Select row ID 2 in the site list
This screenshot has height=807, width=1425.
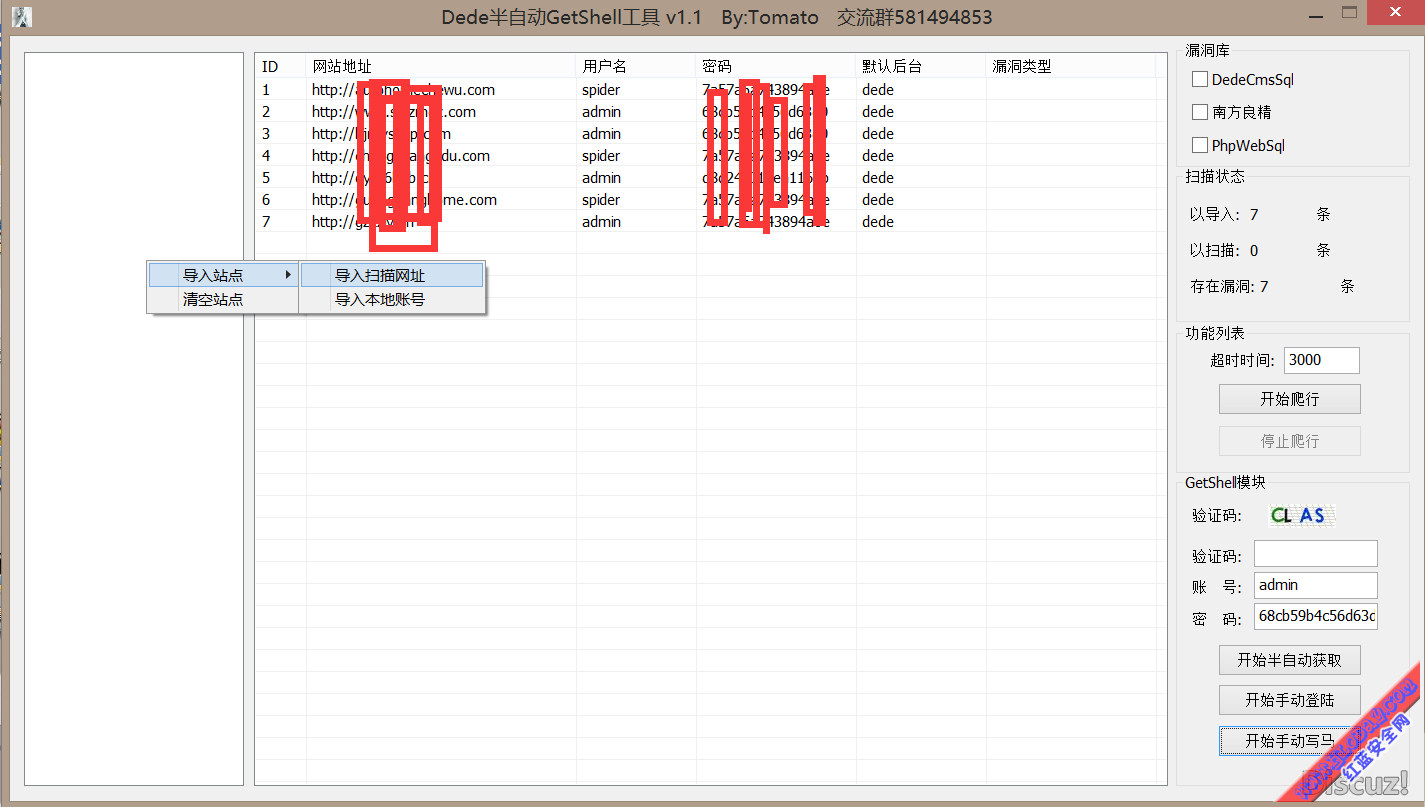pos(710,112)
